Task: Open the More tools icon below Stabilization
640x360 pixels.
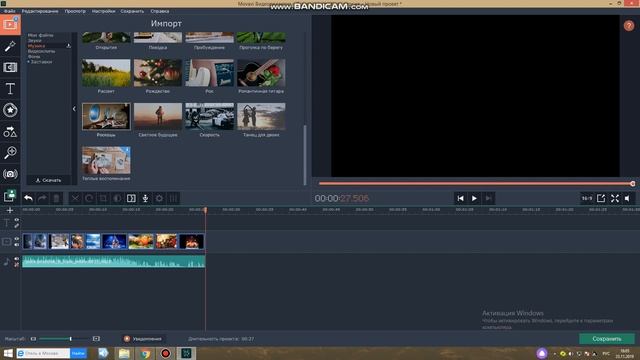Action: [10, 196]
